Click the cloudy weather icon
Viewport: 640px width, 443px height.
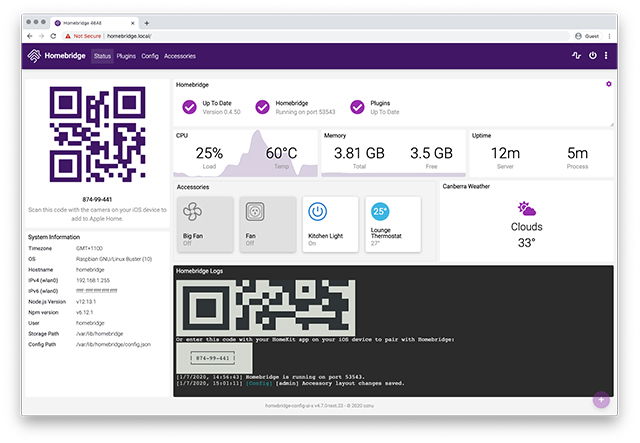(x=527, y=208)
